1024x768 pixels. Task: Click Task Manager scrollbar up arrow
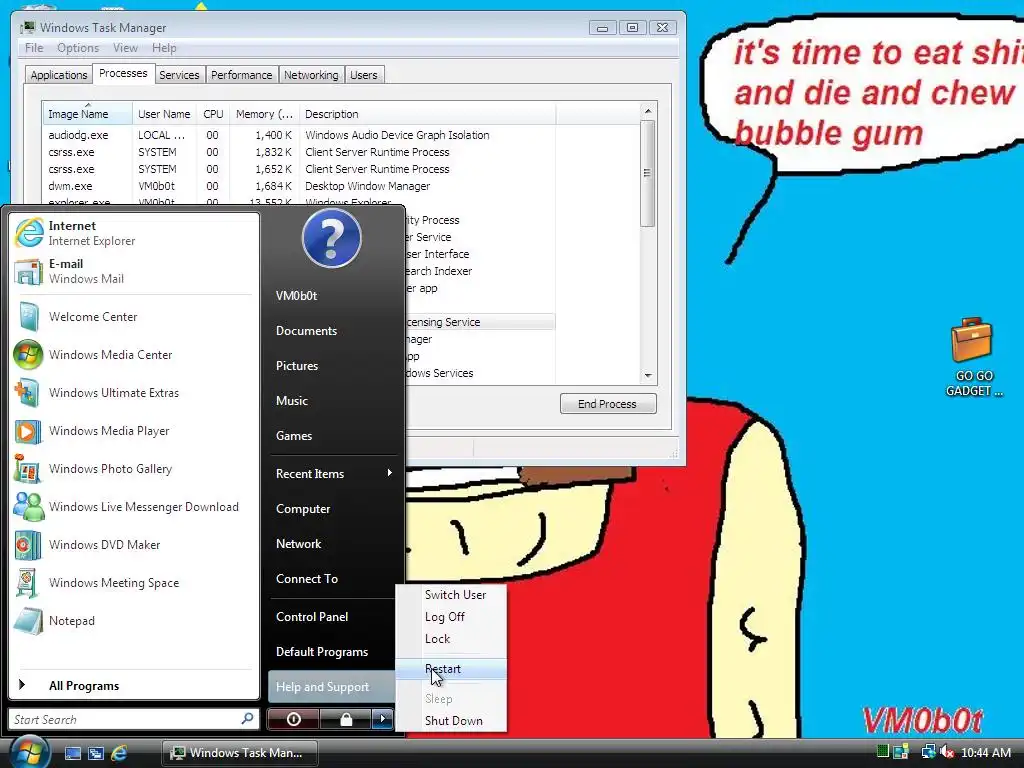(648, 111)
